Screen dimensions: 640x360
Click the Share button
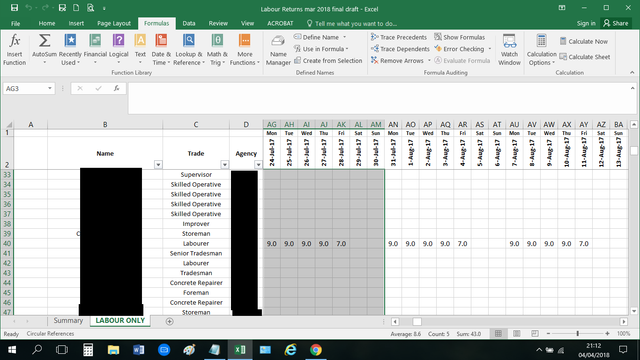click(x=616, y=23)
